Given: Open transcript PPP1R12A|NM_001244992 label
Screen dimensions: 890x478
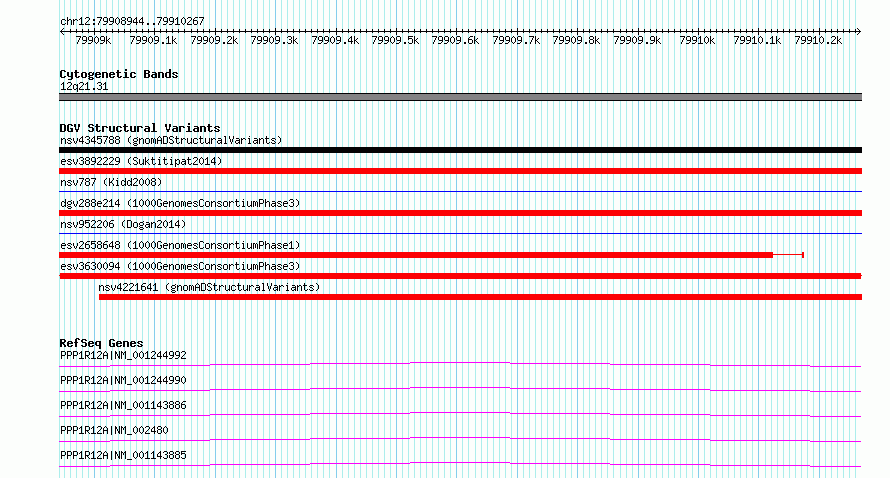Looking at the screenshot, I should (123, 355).
